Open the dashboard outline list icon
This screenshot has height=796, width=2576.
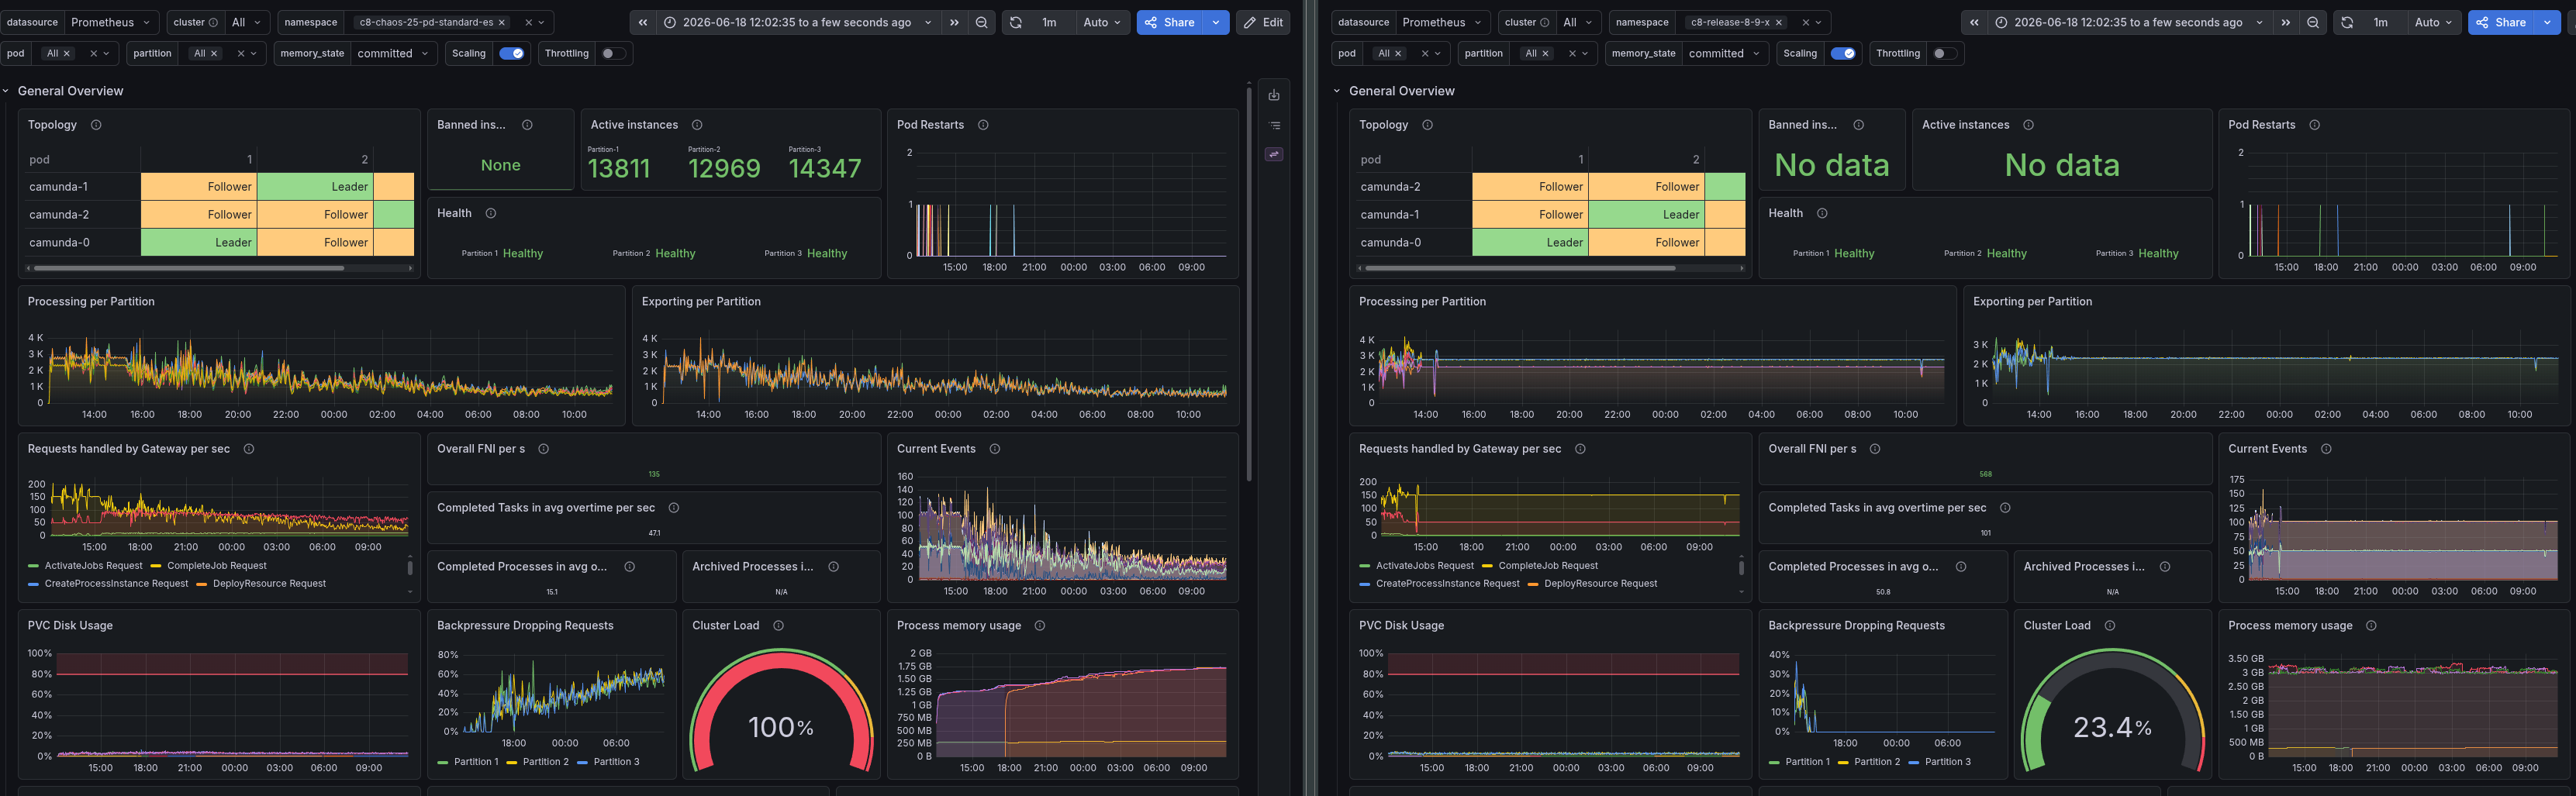point(1274,125)
